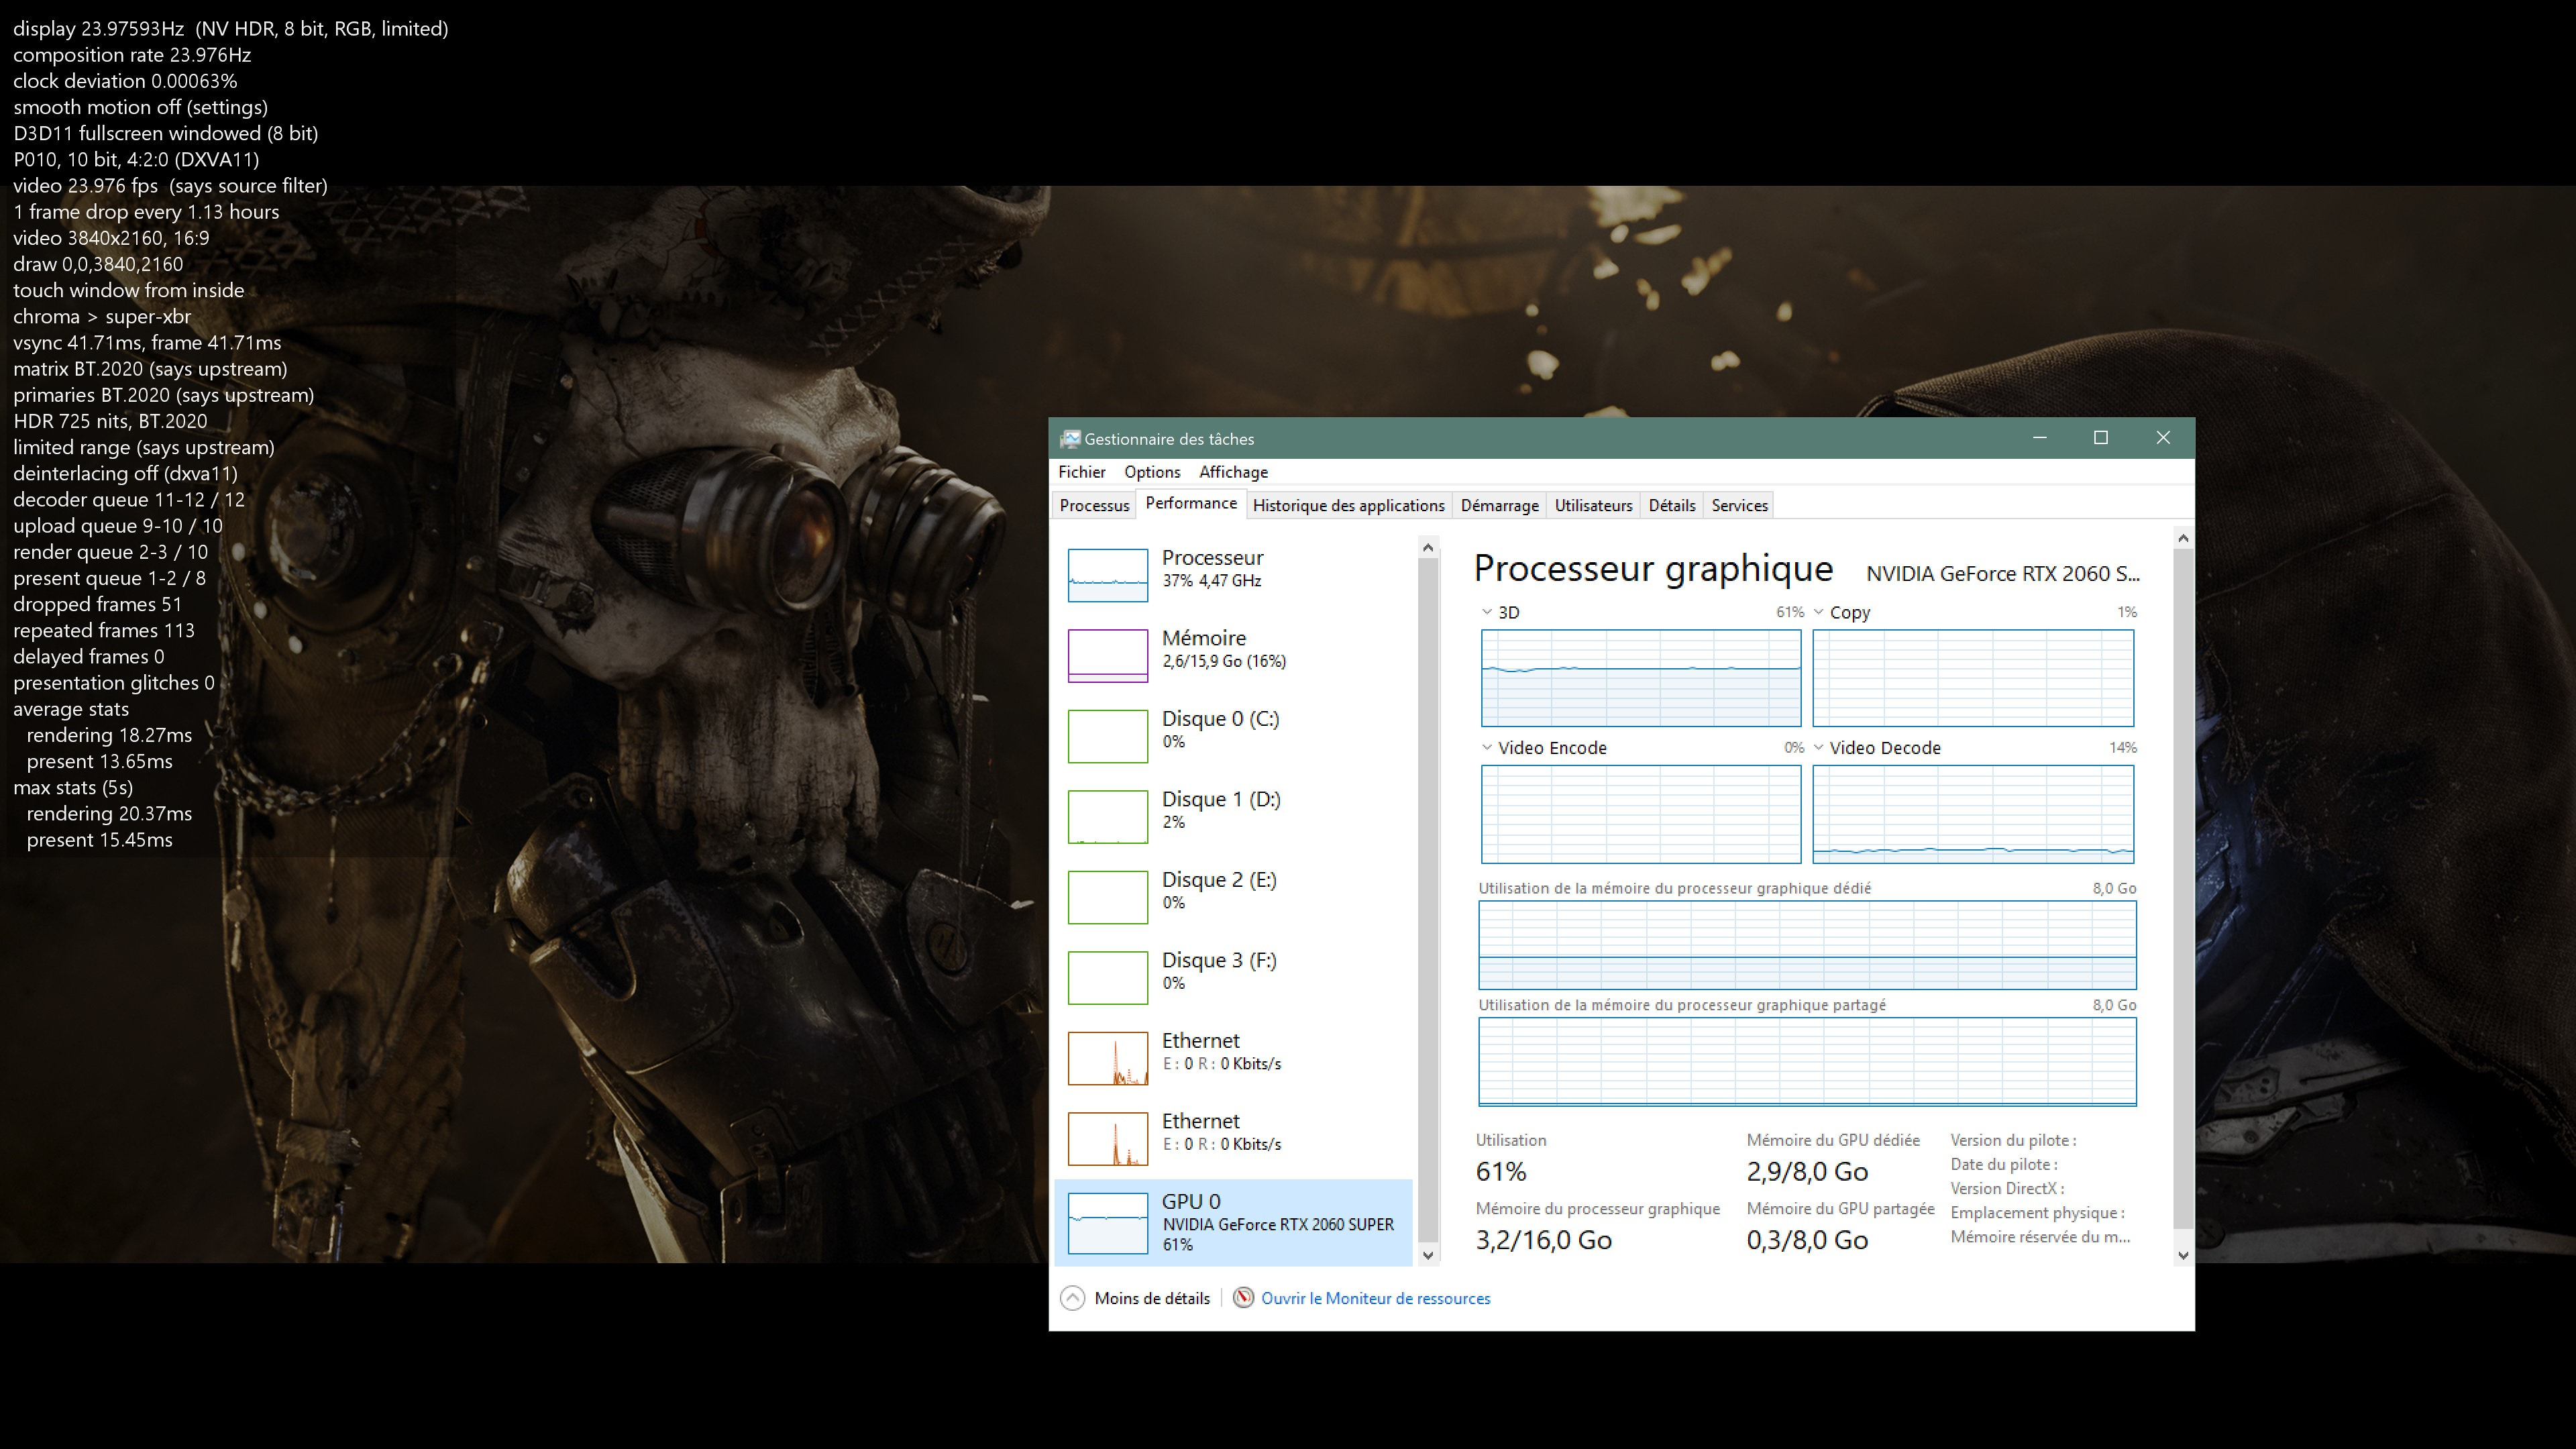Open the Video Decode engine dropdown
Screen dimensions: 2576x1449
pos(1818,747)
